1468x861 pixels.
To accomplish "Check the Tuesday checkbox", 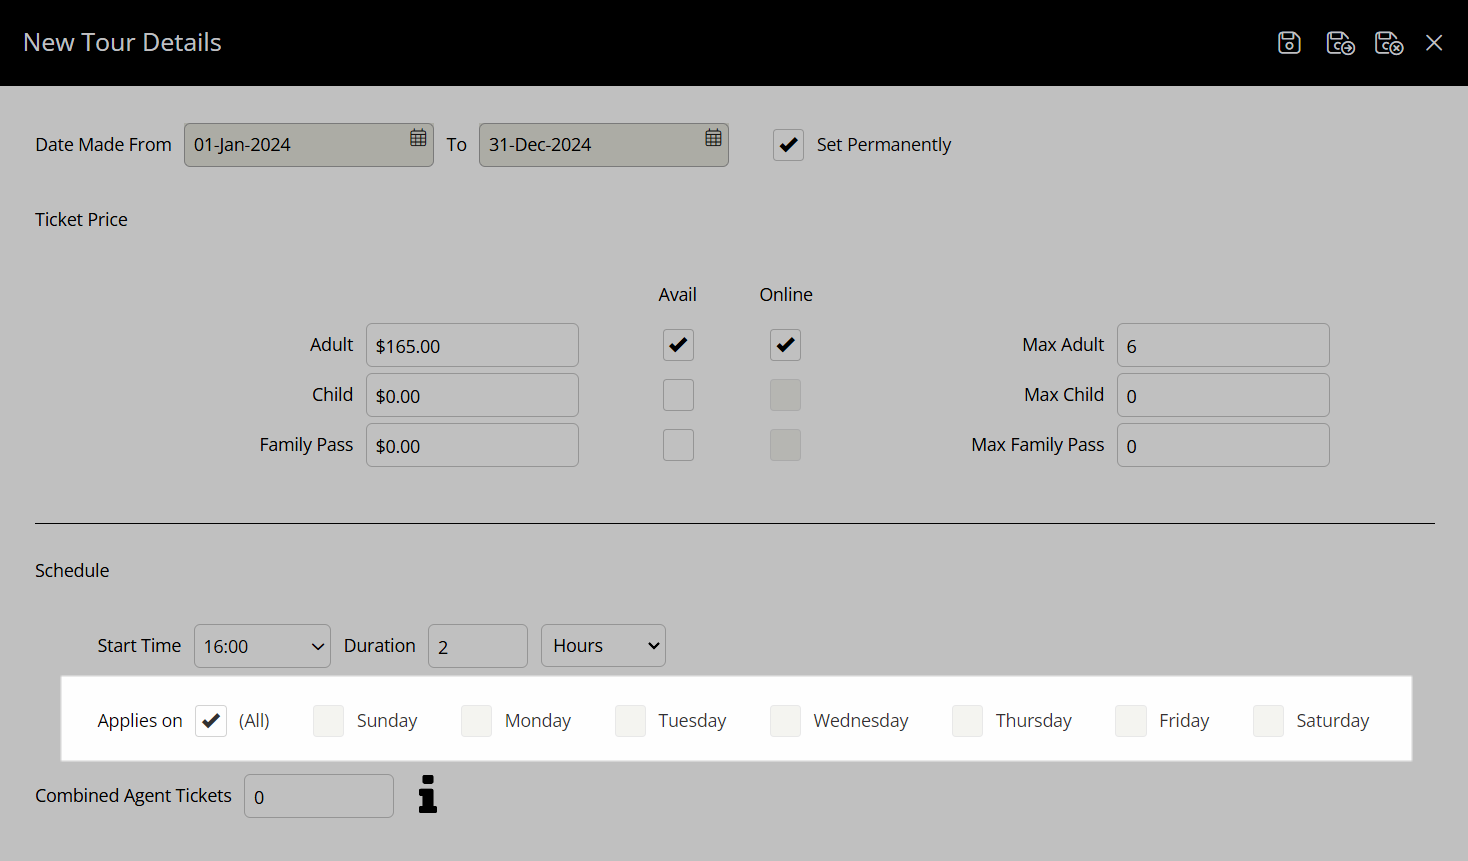I will (x=630, y=721).
